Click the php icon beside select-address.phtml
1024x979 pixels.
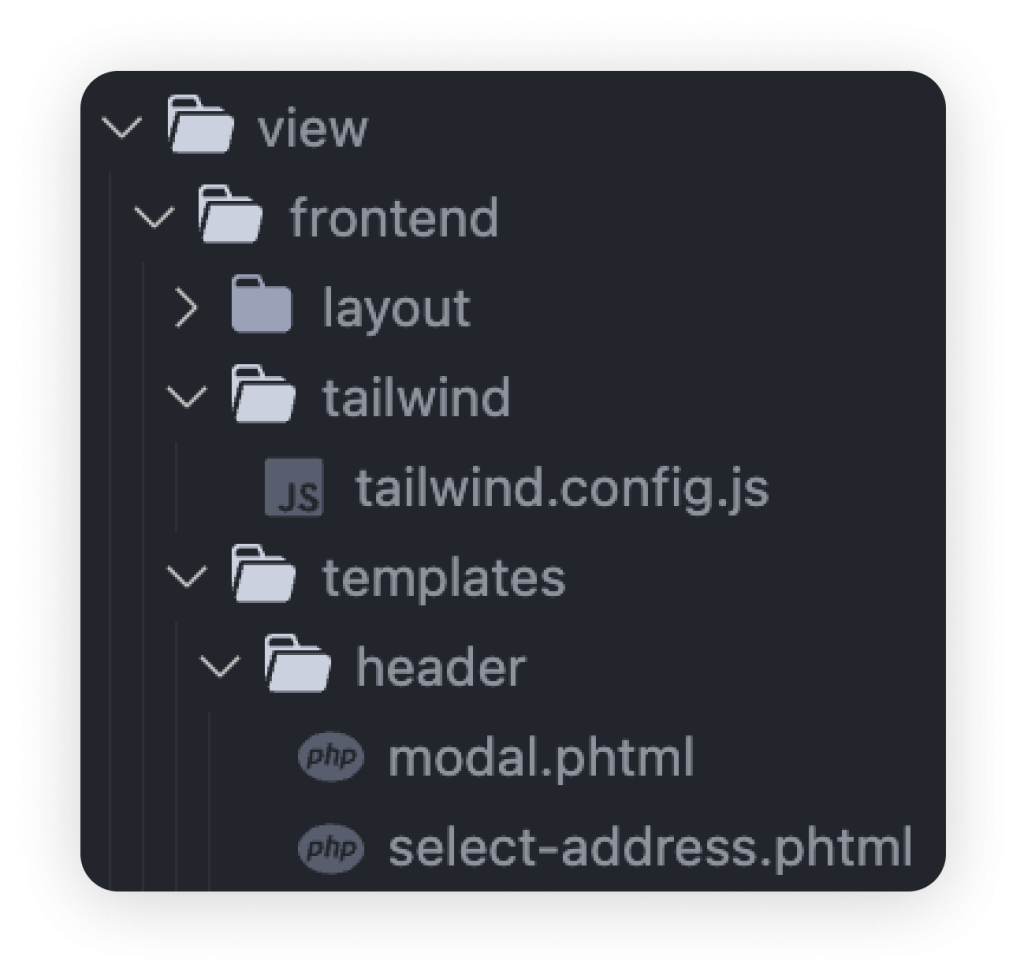tap(331, 848)
